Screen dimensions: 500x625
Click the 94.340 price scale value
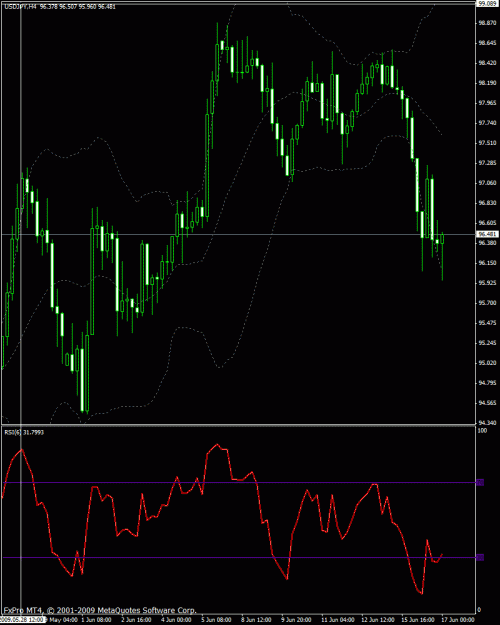click(x=487, y=423)
